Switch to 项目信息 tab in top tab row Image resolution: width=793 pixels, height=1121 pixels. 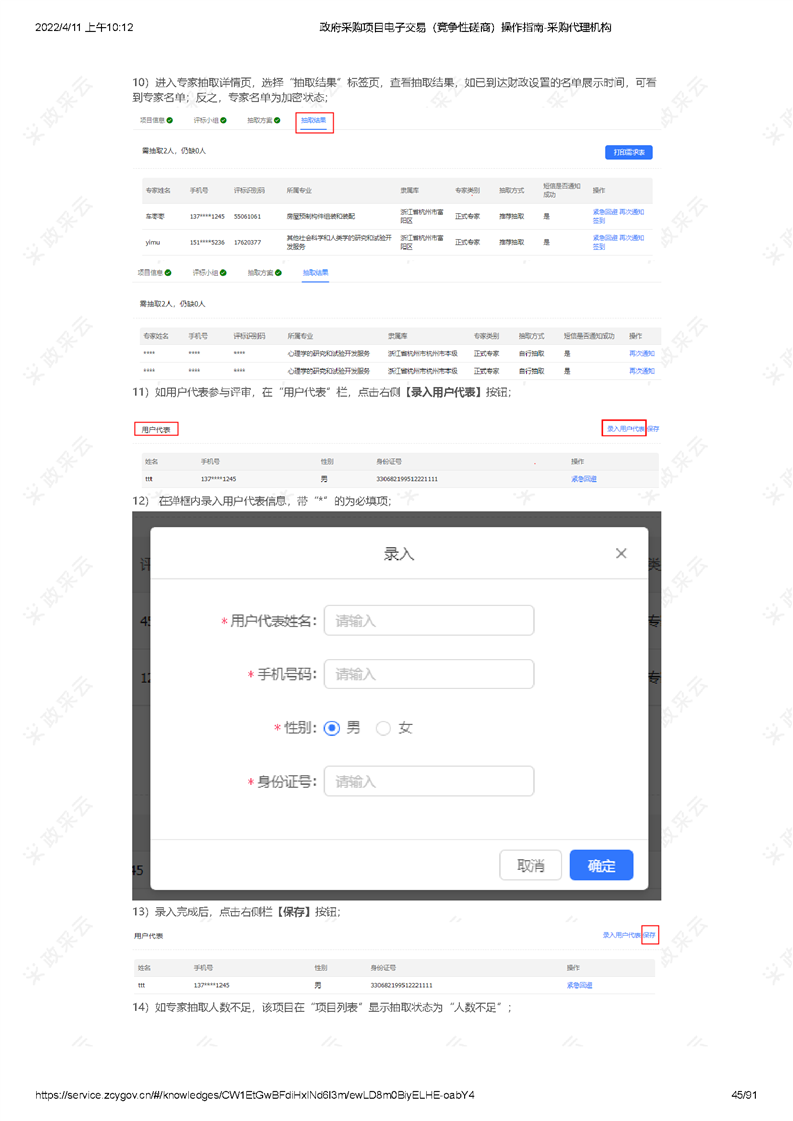pos(152,120)
